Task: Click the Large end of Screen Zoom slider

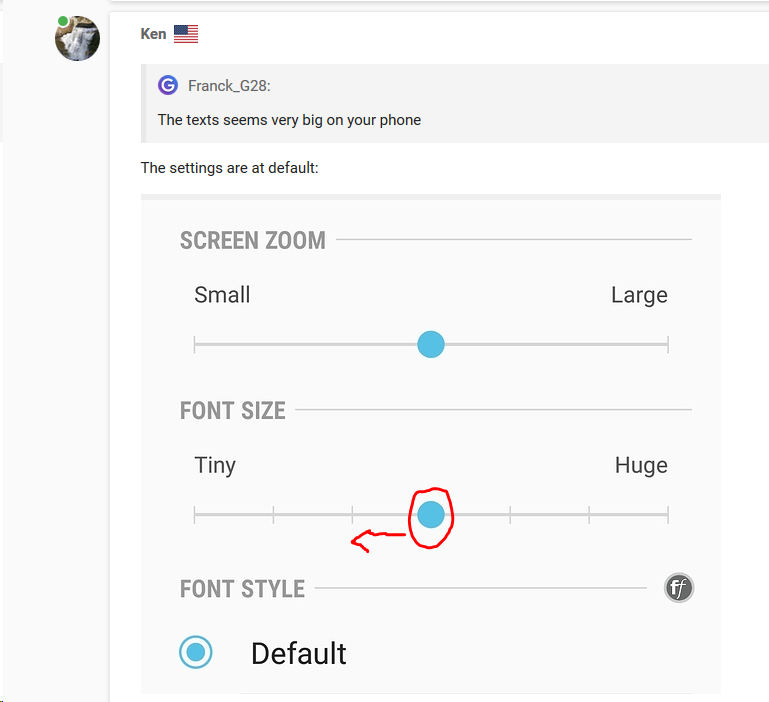Action: click(667, 345)
